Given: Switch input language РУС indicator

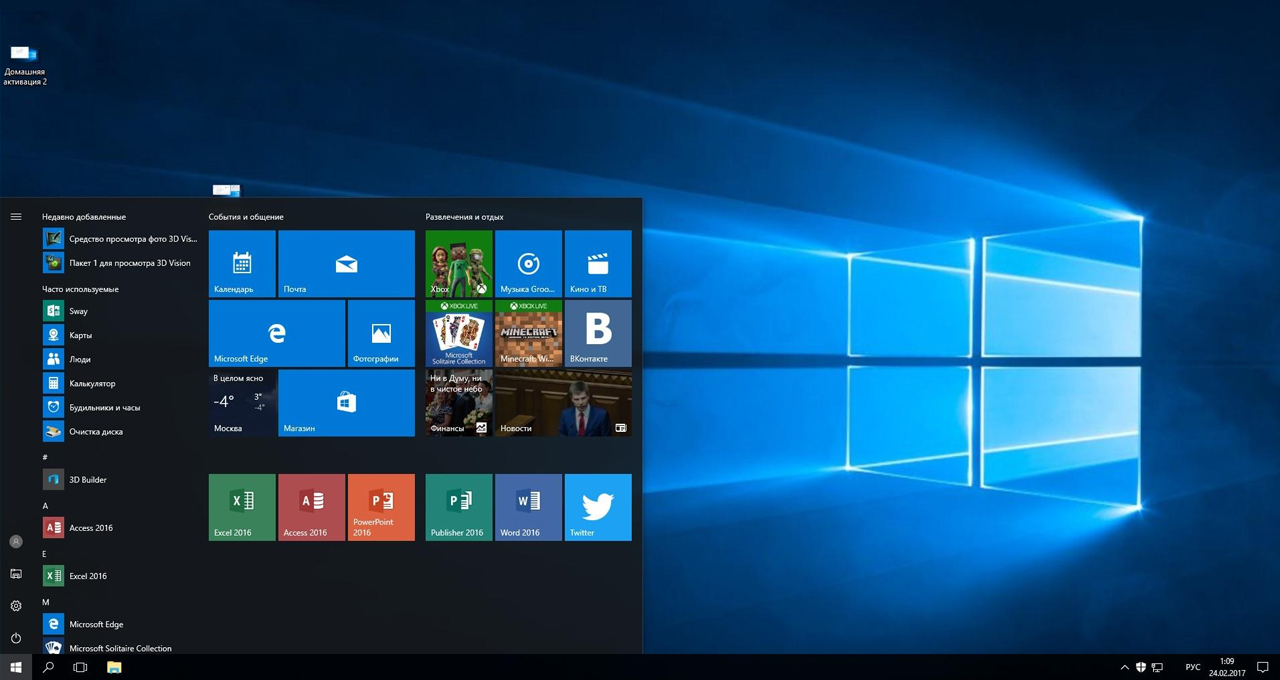Looking at the screenshot, I should tap(1193, 667).
